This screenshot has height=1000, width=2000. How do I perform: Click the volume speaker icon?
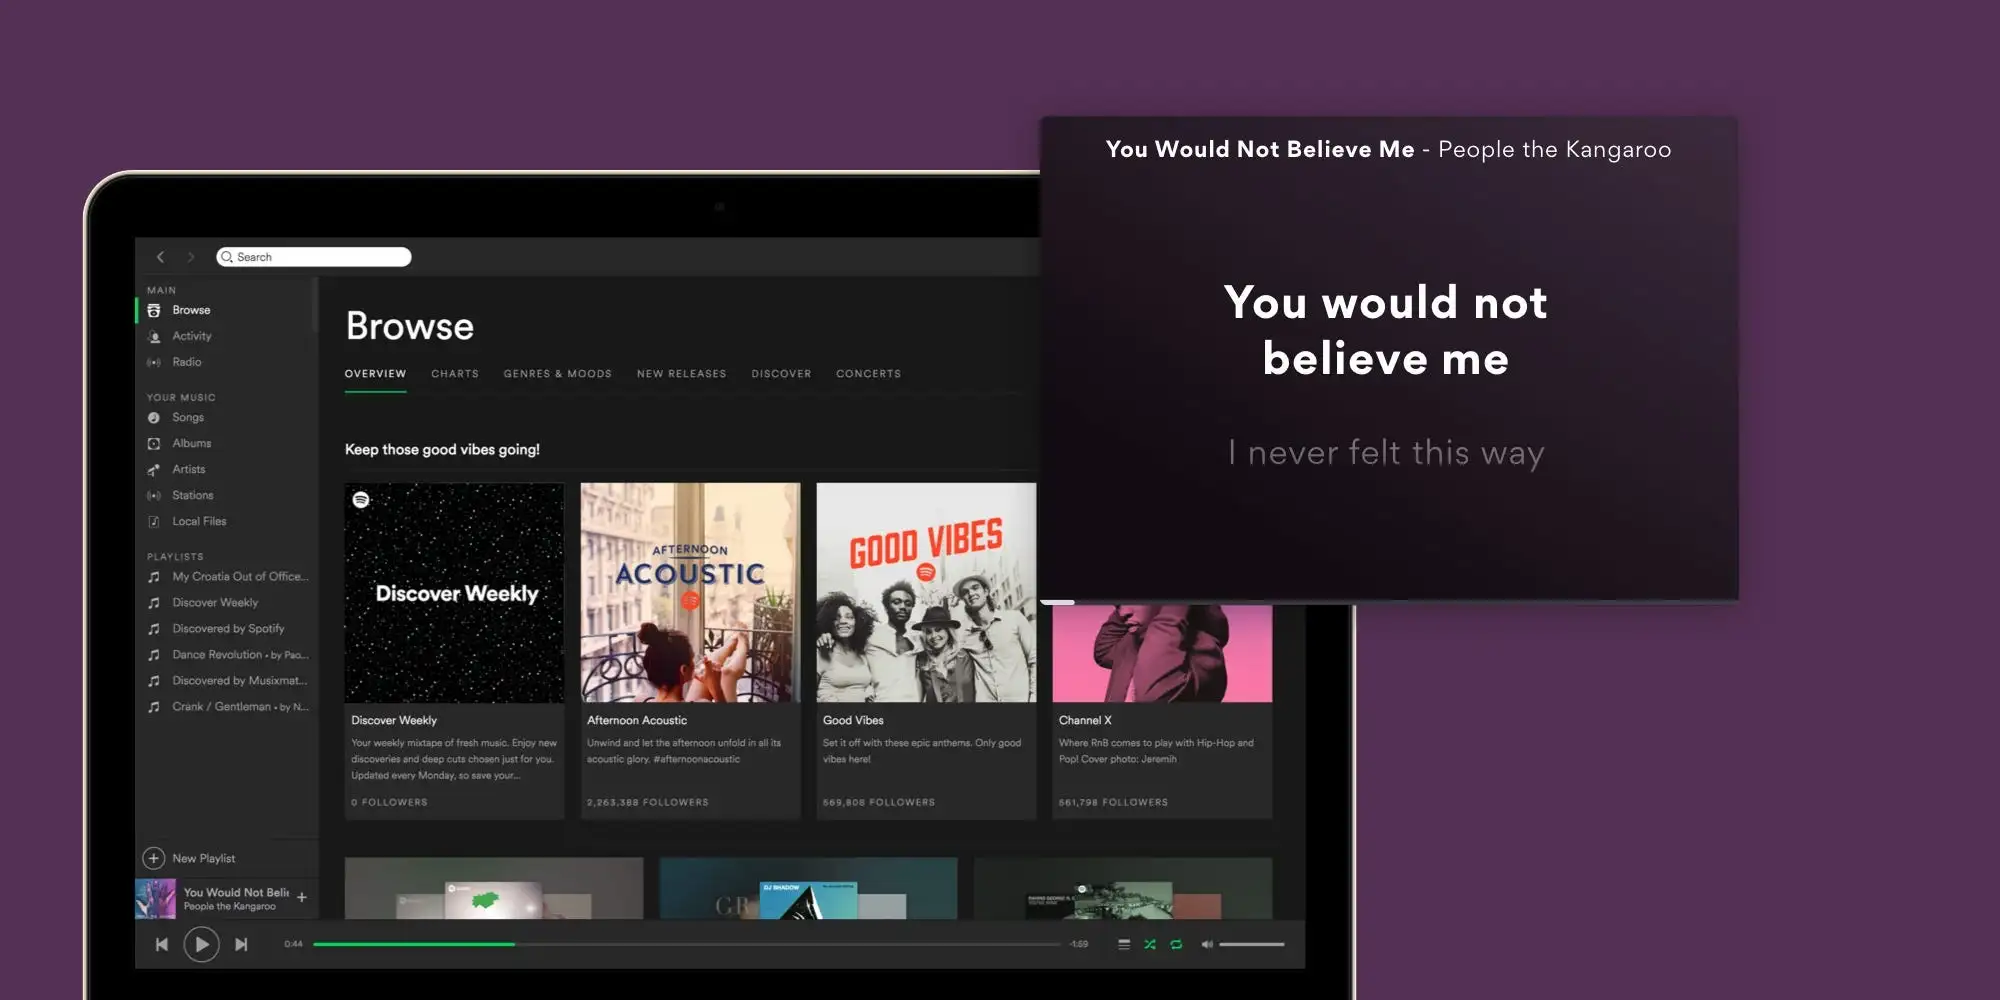(x=1207, y=944)
